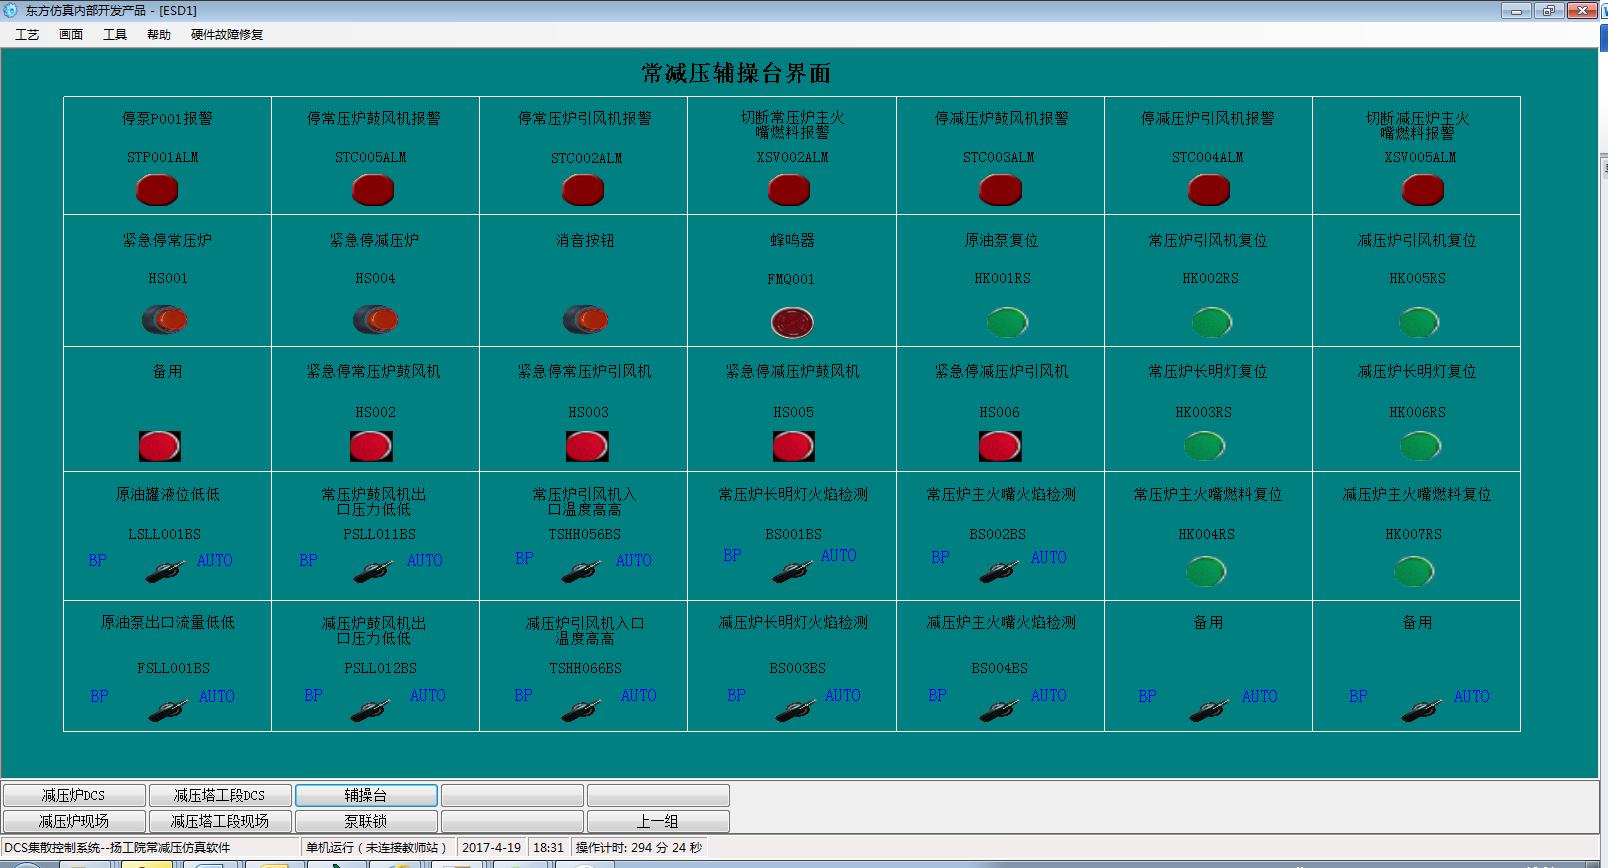This screenshot has width=1608, height=868.
Task: Click the STC002ALM alarm indicator
Action: (x=583, y=189)
